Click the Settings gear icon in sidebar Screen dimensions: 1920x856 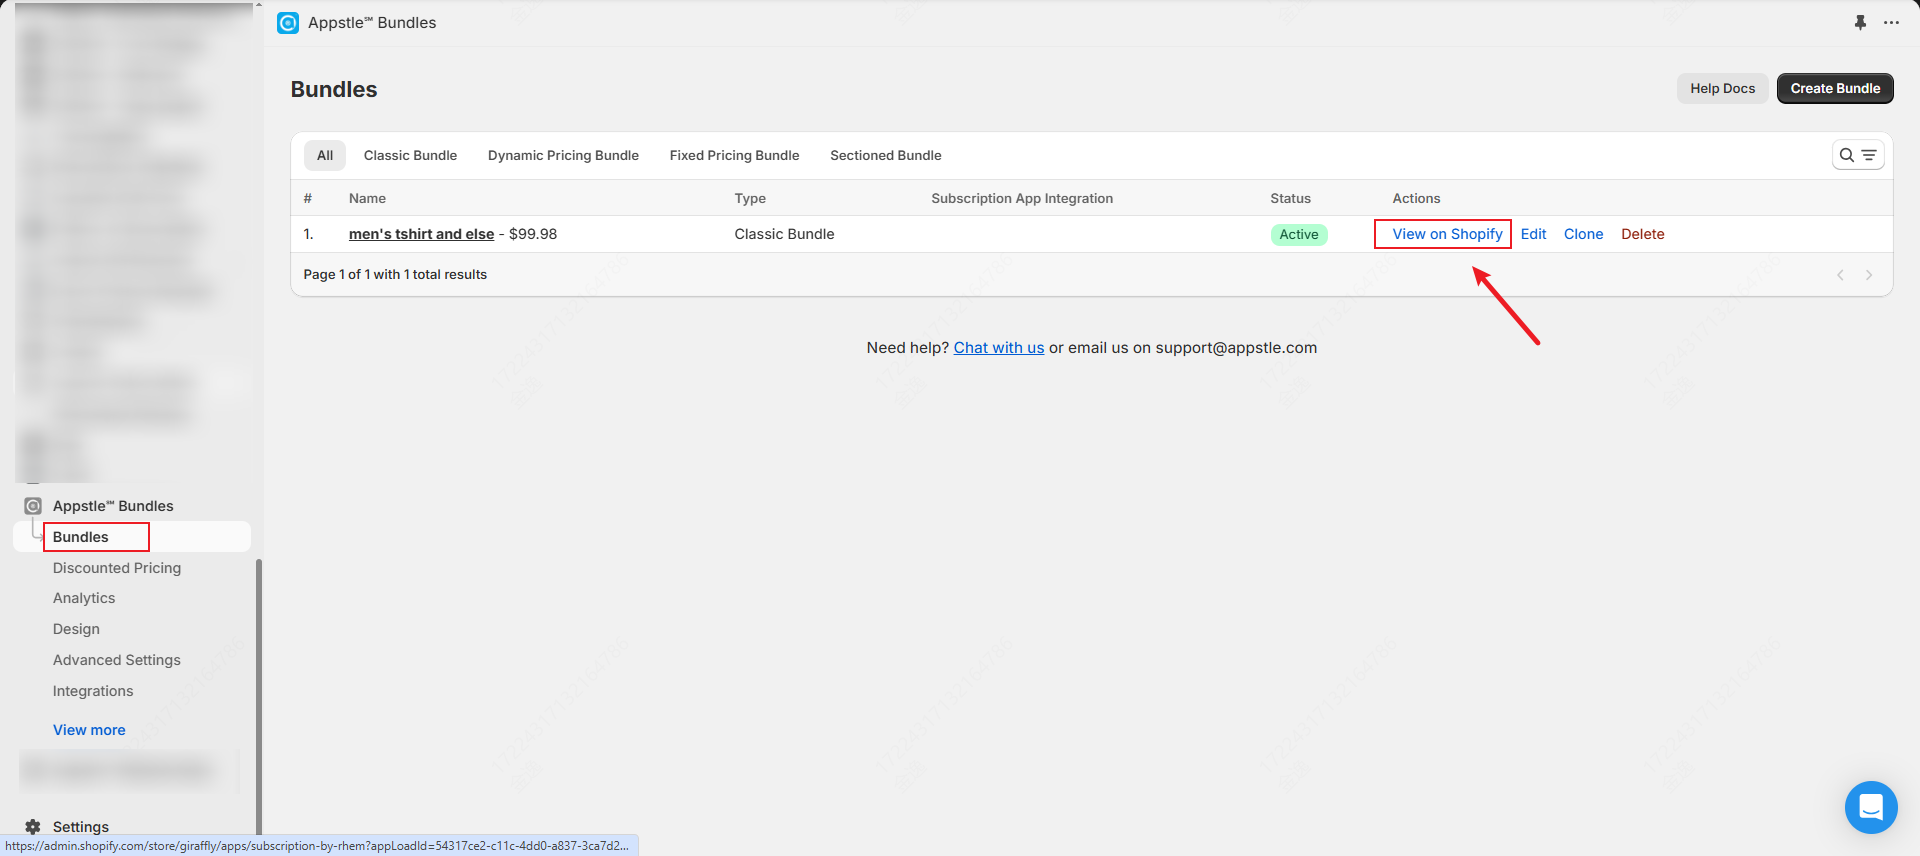[x=33, y=827]
